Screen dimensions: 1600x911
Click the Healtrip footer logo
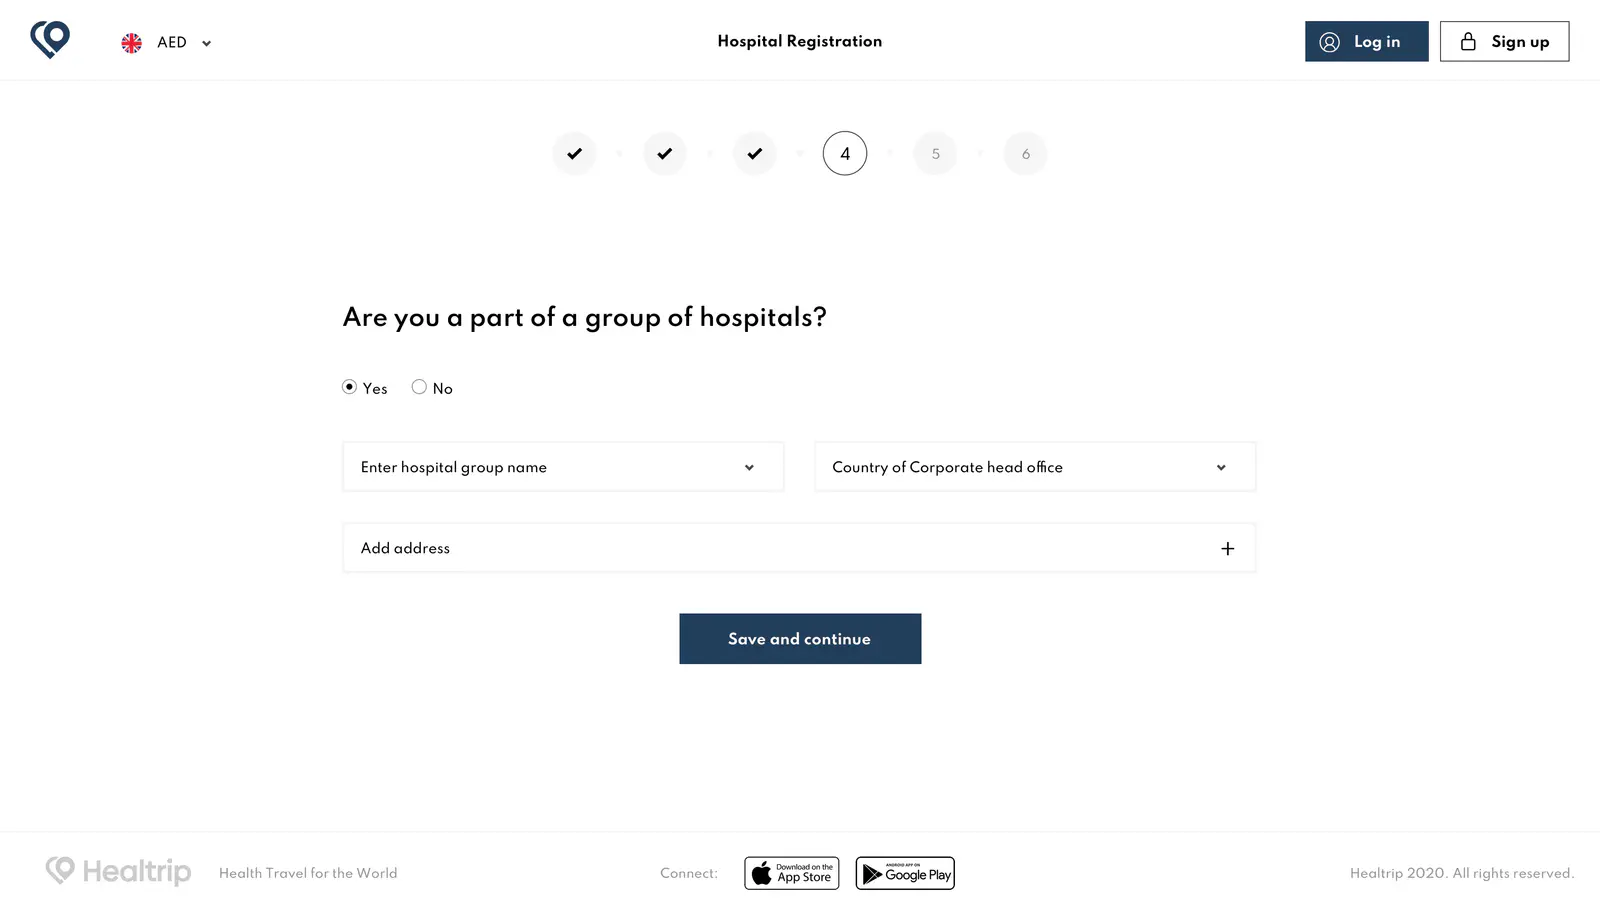pos(118,871)
